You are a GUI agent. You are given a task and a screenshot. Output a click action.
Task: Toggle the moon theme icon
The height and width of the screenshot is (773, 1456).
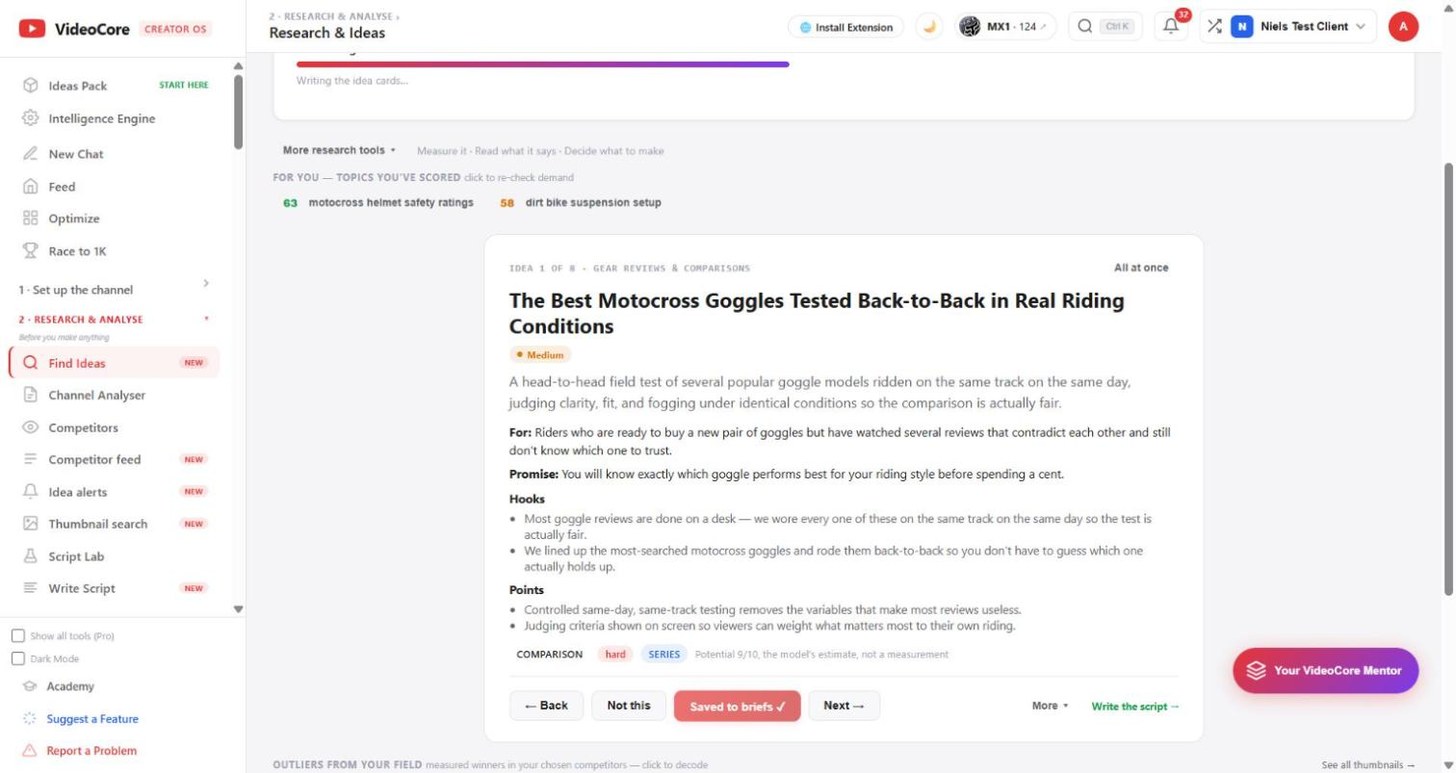click(x=929, y=27)
